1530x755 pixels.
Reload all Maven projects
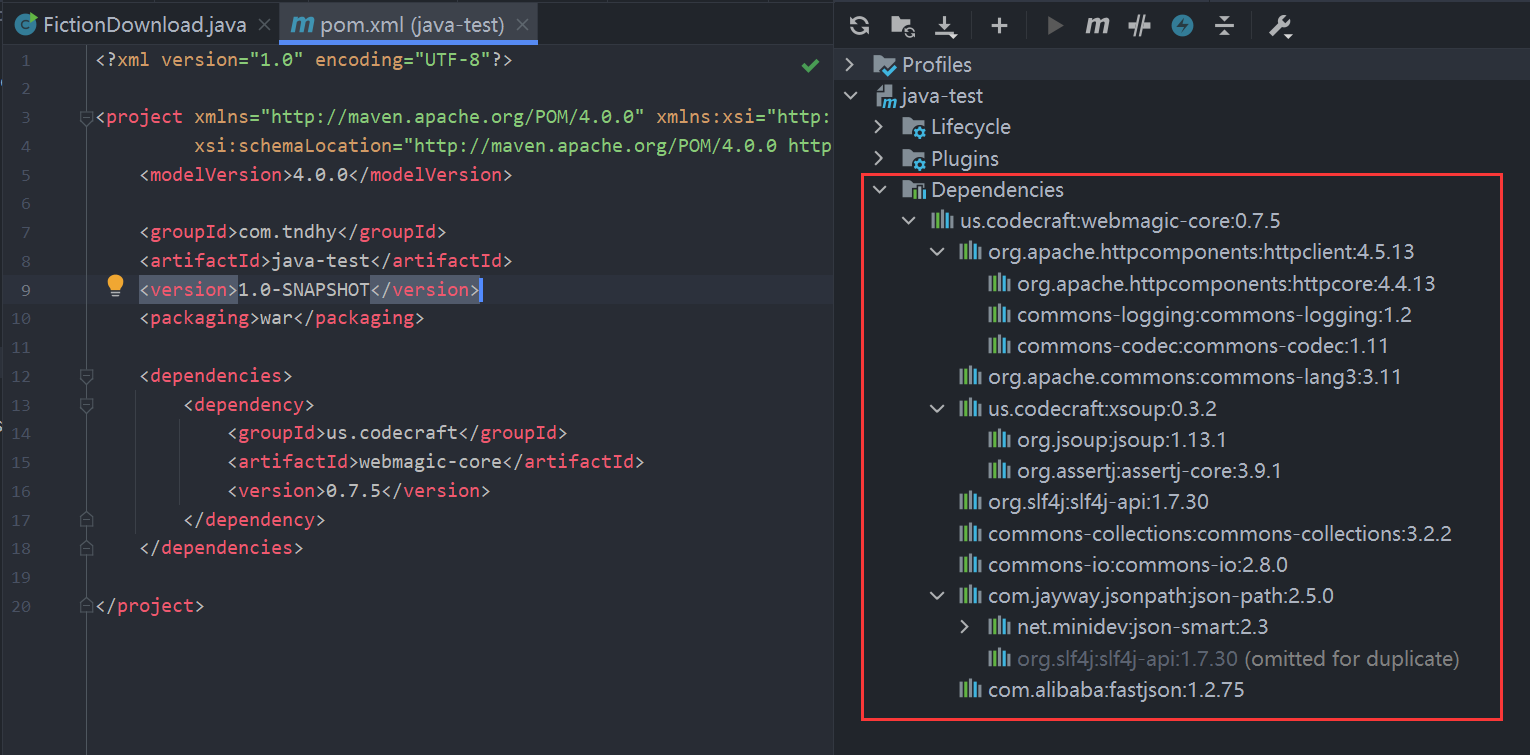(x=859, y=26)
